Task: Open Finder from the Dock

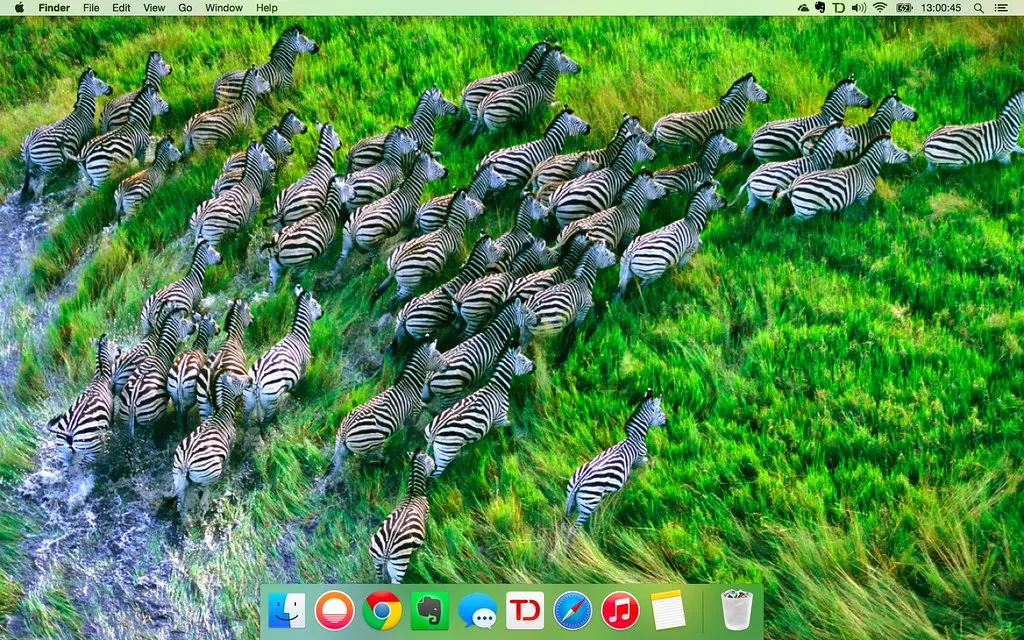Action: click(x=287, y=611)
